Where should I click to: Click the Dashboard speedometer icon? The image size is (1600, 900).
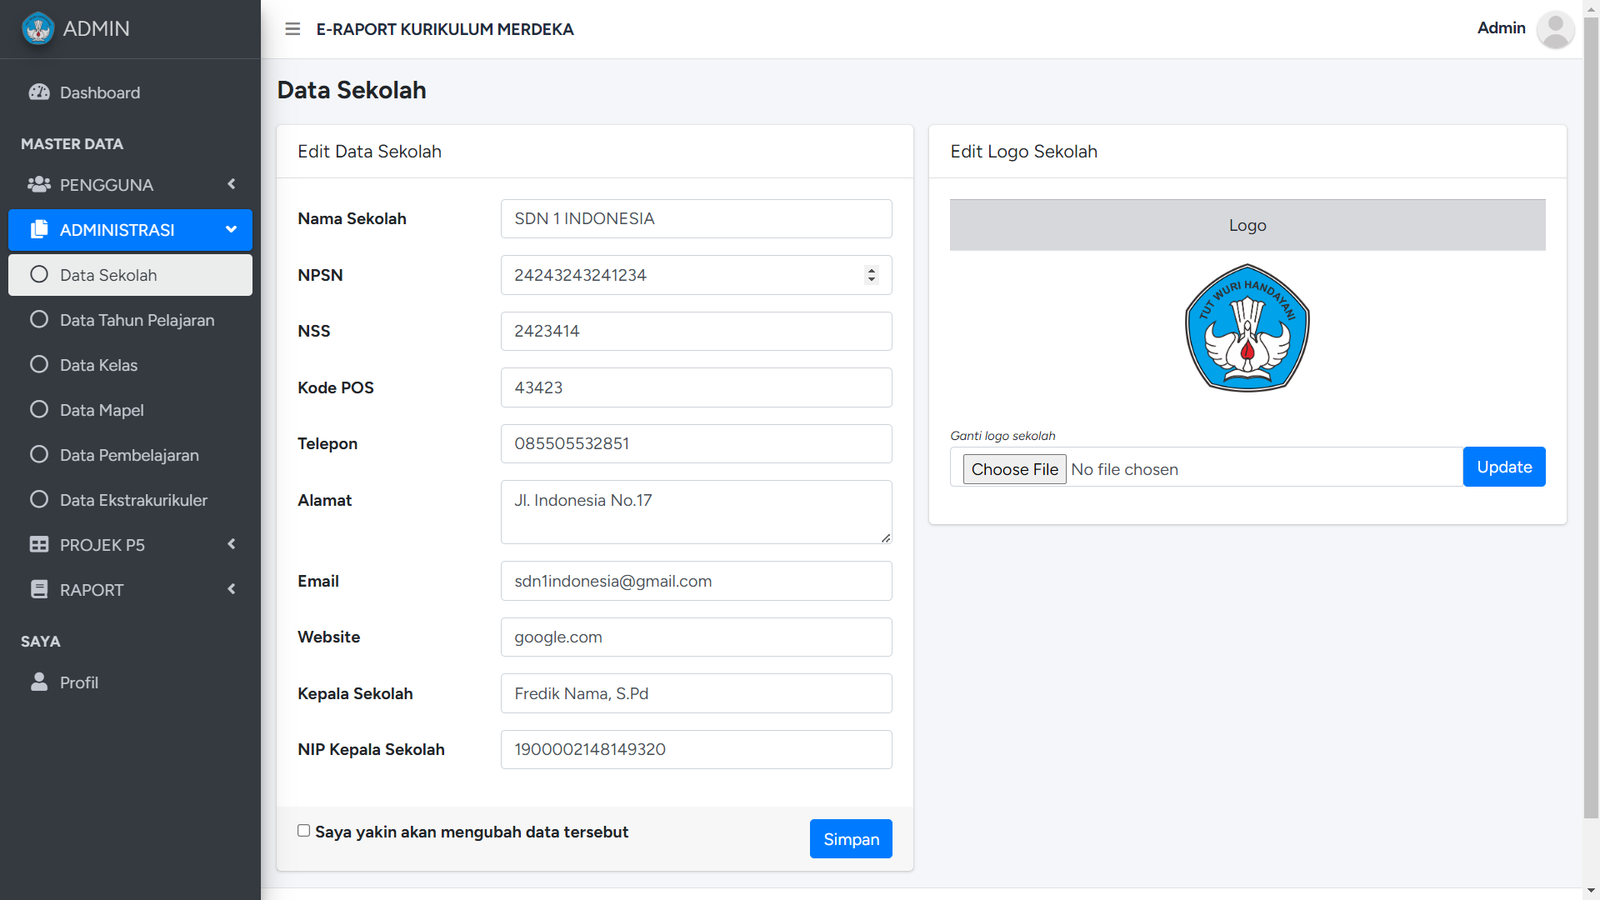[39, 92]
